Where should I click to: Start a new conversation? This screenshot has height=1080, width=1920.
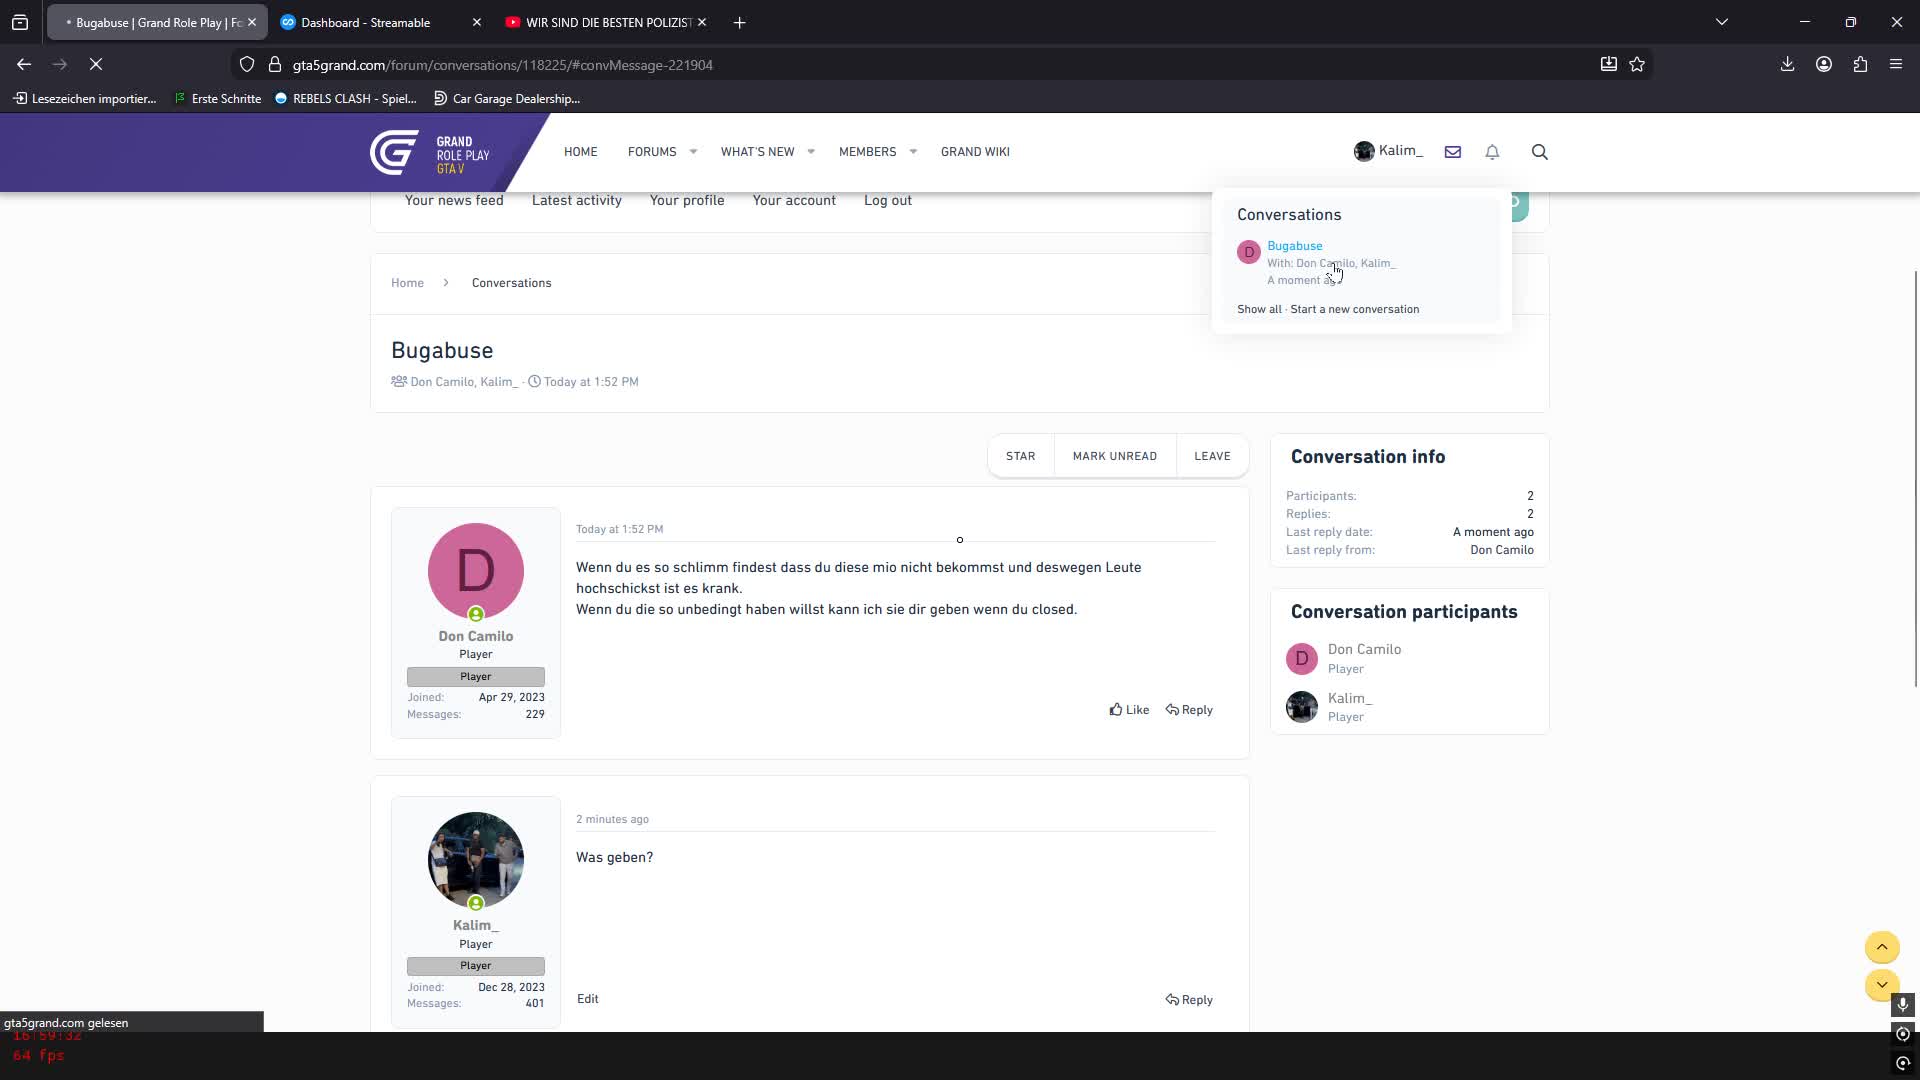(x=1354, y=309)
